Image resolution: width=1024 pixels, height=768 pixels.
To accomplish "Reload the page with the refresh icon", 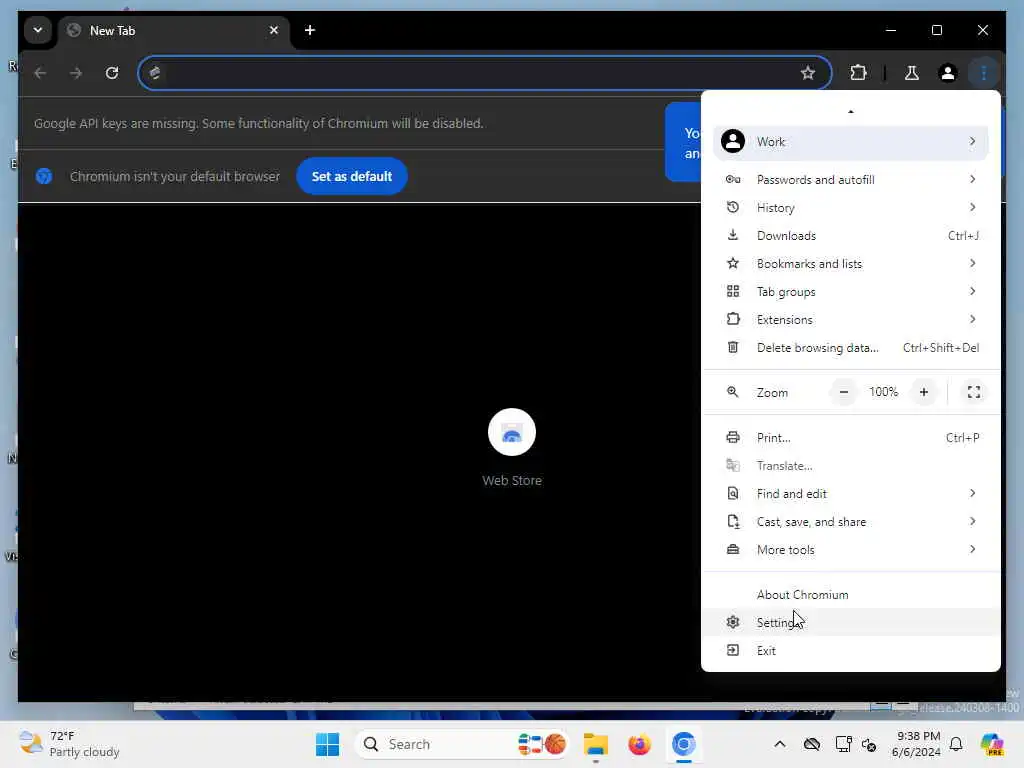I will (x=112, y=72).
